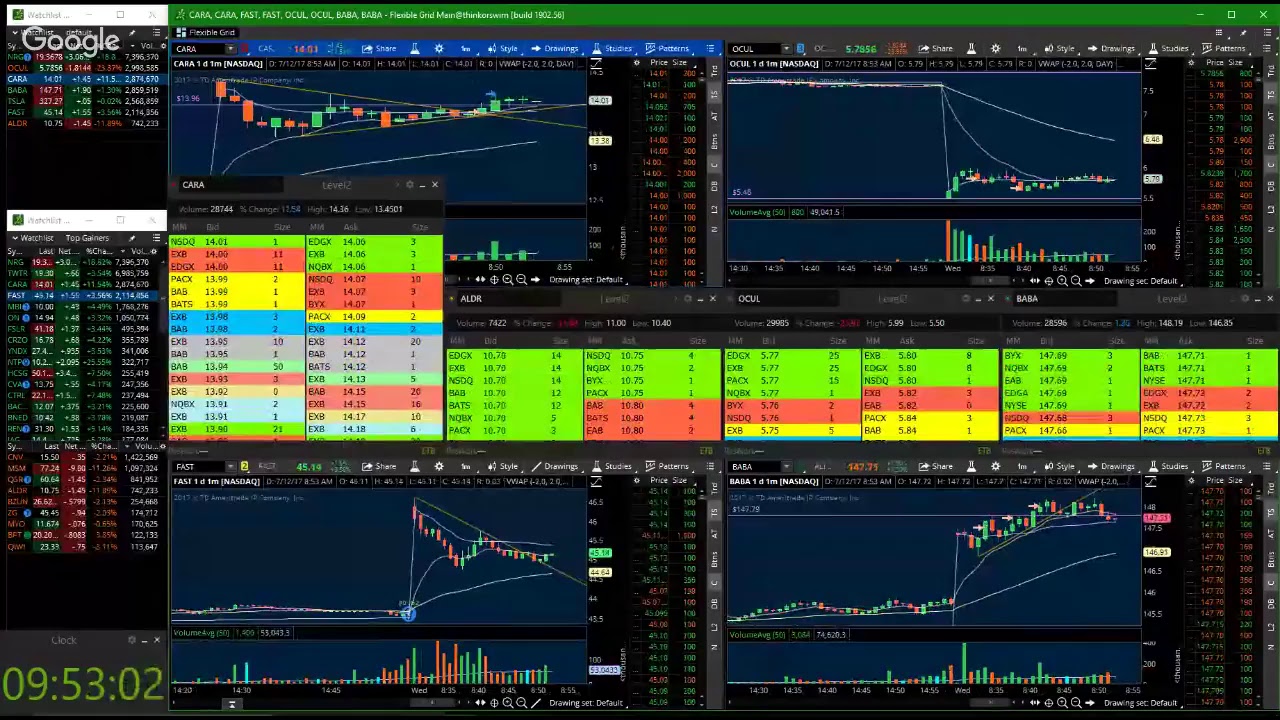The image size is (1280, 720).
Task: Open the list menu icon on OCUL chart toolbar
Action: coord(1267,48)
